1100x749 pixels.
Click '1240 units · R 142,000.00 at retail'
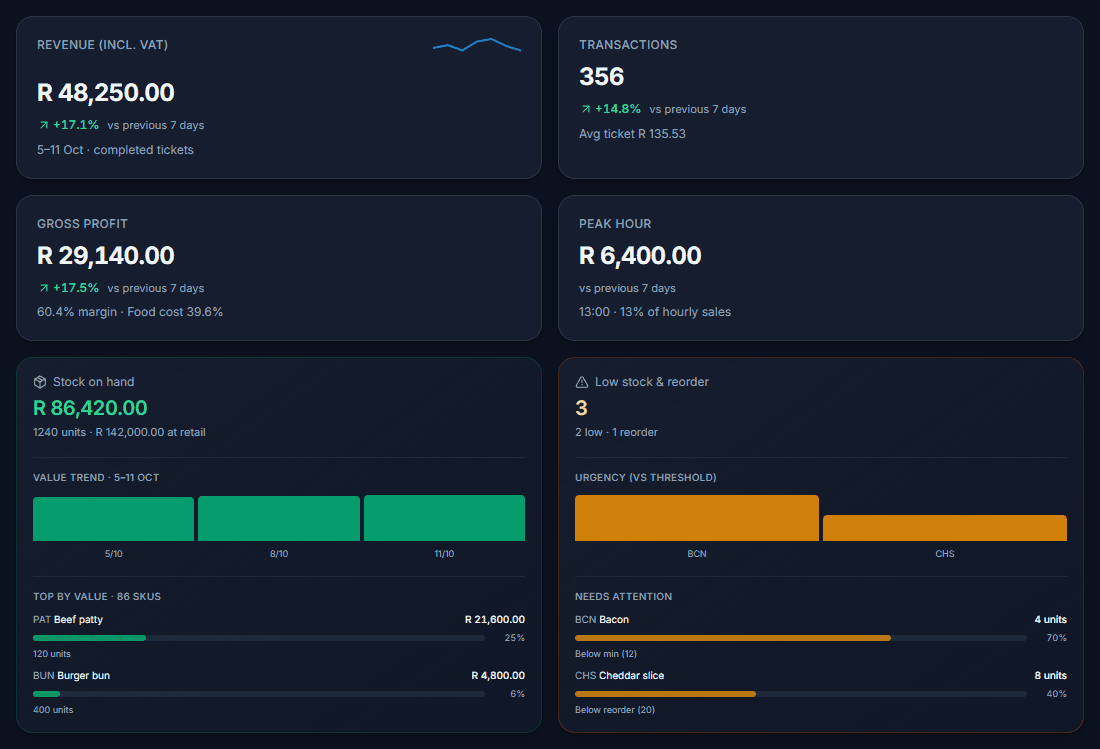point(119,433)
